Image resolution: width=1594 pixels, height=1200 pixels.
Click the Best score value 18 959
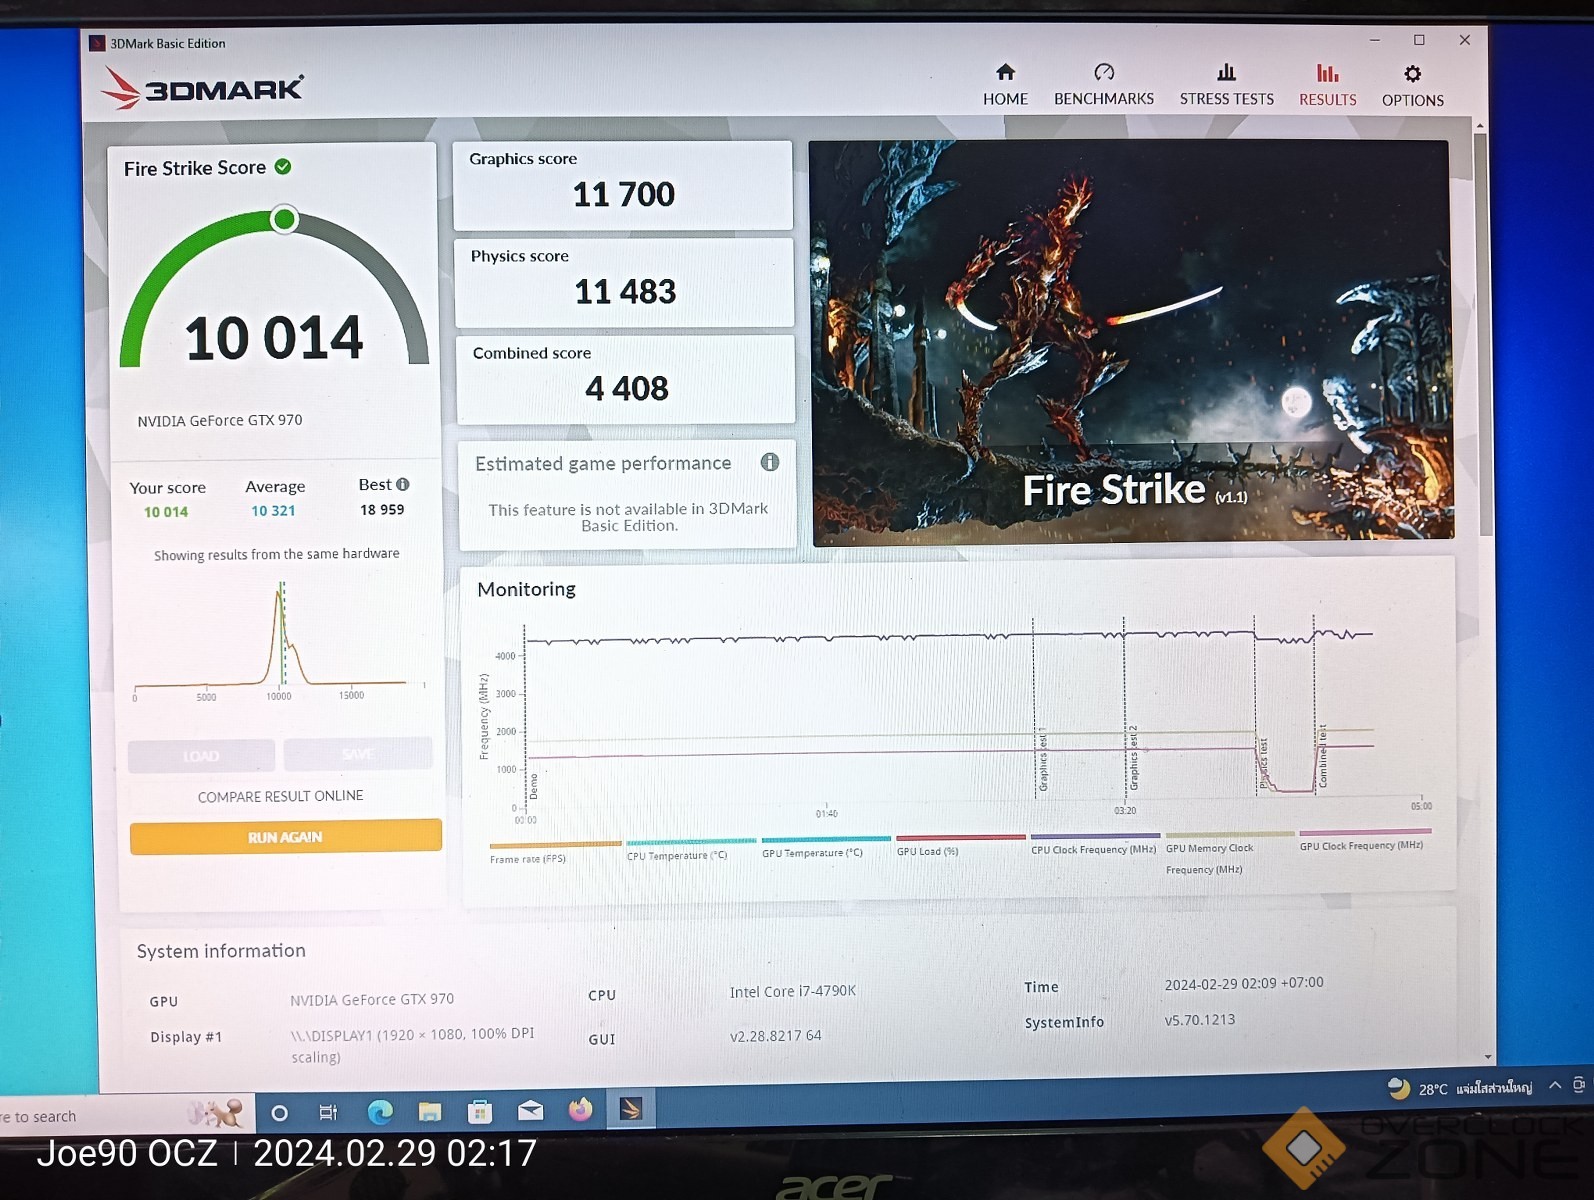click(x=382, y=510)
